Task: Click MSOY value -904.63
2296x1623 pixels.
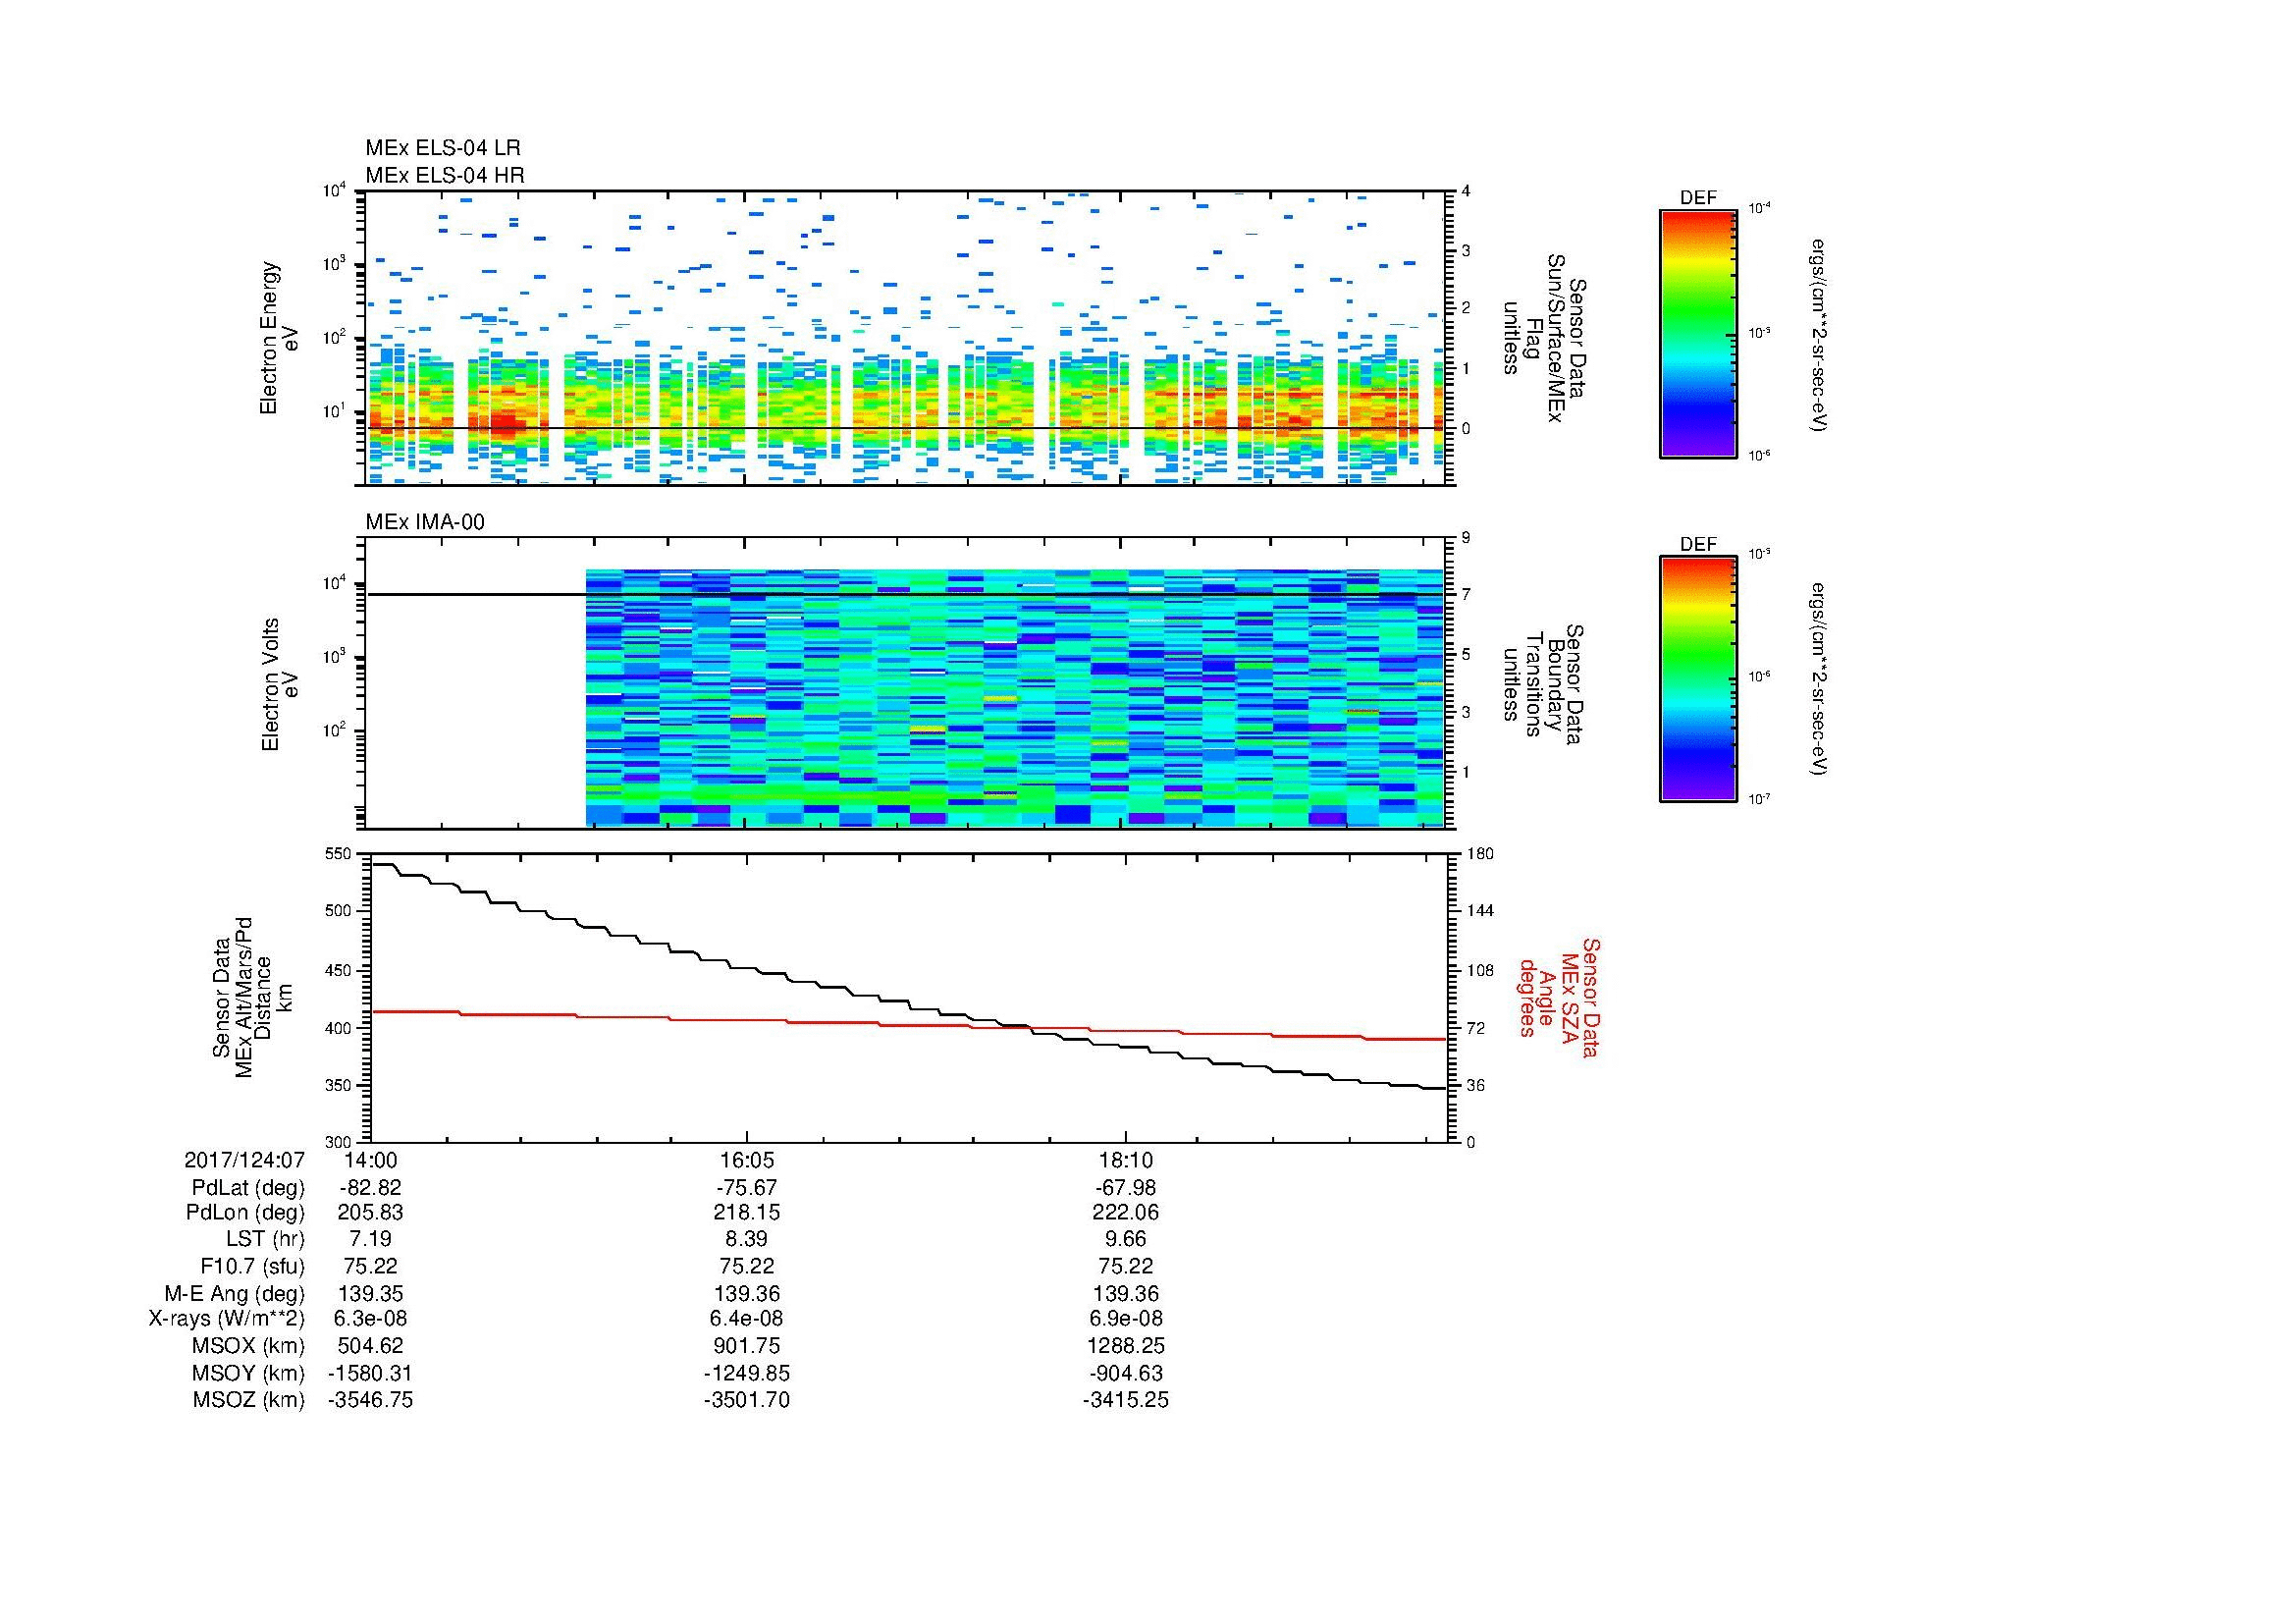Action: click(x=1125, y=1373)
